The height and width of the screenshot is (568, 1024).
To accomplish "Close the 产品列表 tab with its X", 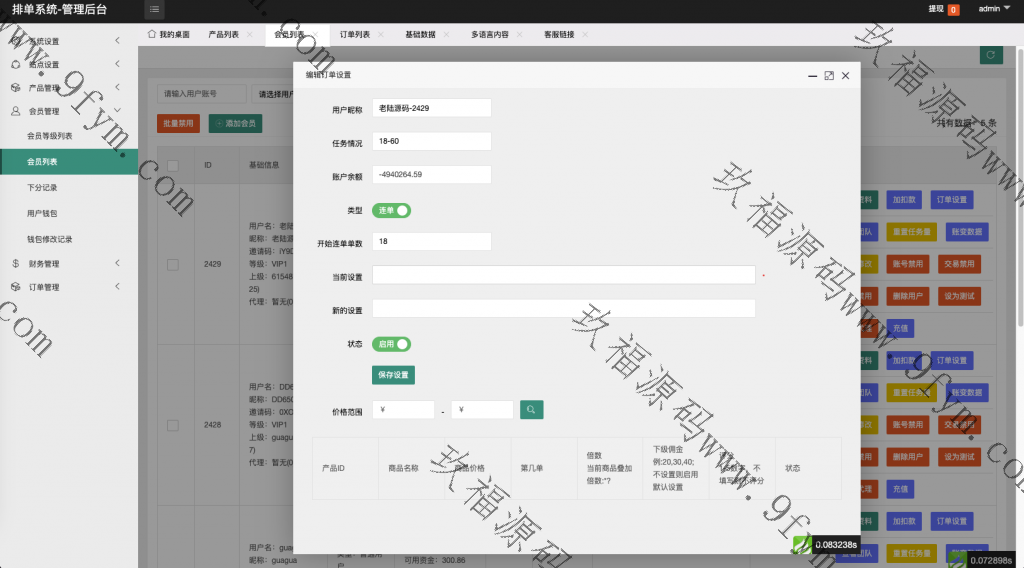I will (248, 34).
